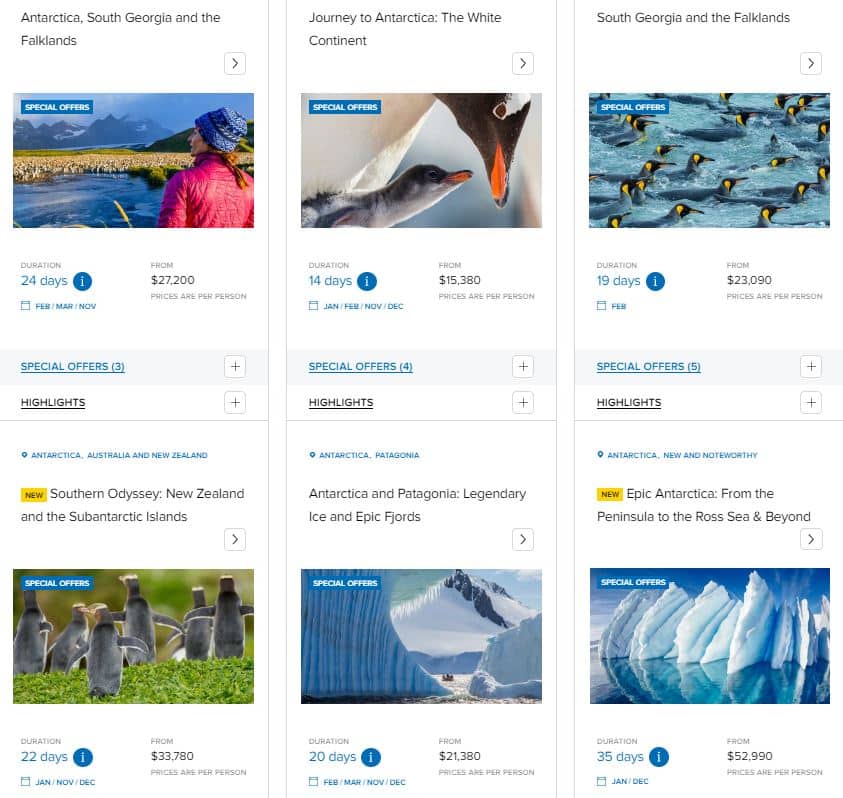Expand Highlights under the 24-day trip
This screenshot has height=798, width=843.
pyautogui.click(x=234, y=402)
